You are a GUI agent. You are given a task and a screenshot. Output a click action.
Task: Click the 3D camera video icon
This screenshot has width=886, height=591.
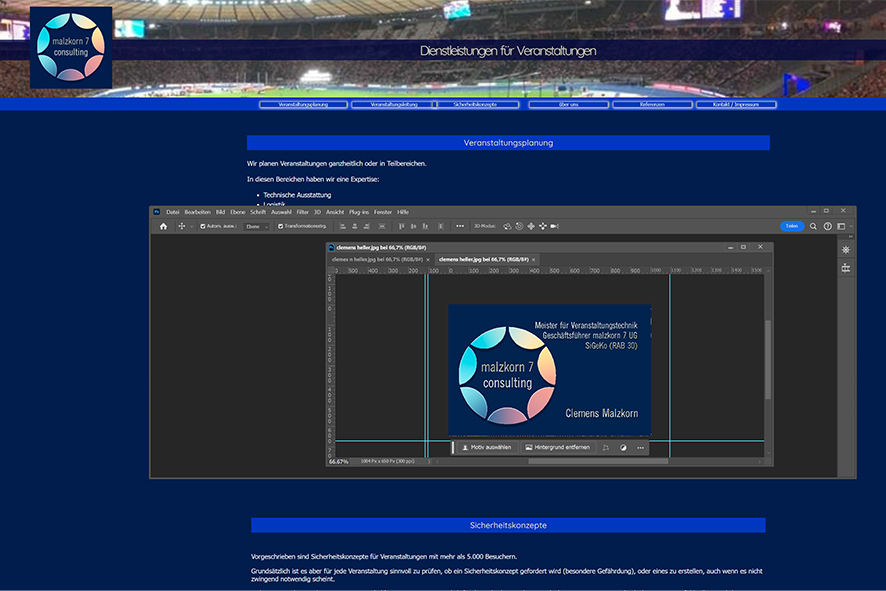point(554,226)
